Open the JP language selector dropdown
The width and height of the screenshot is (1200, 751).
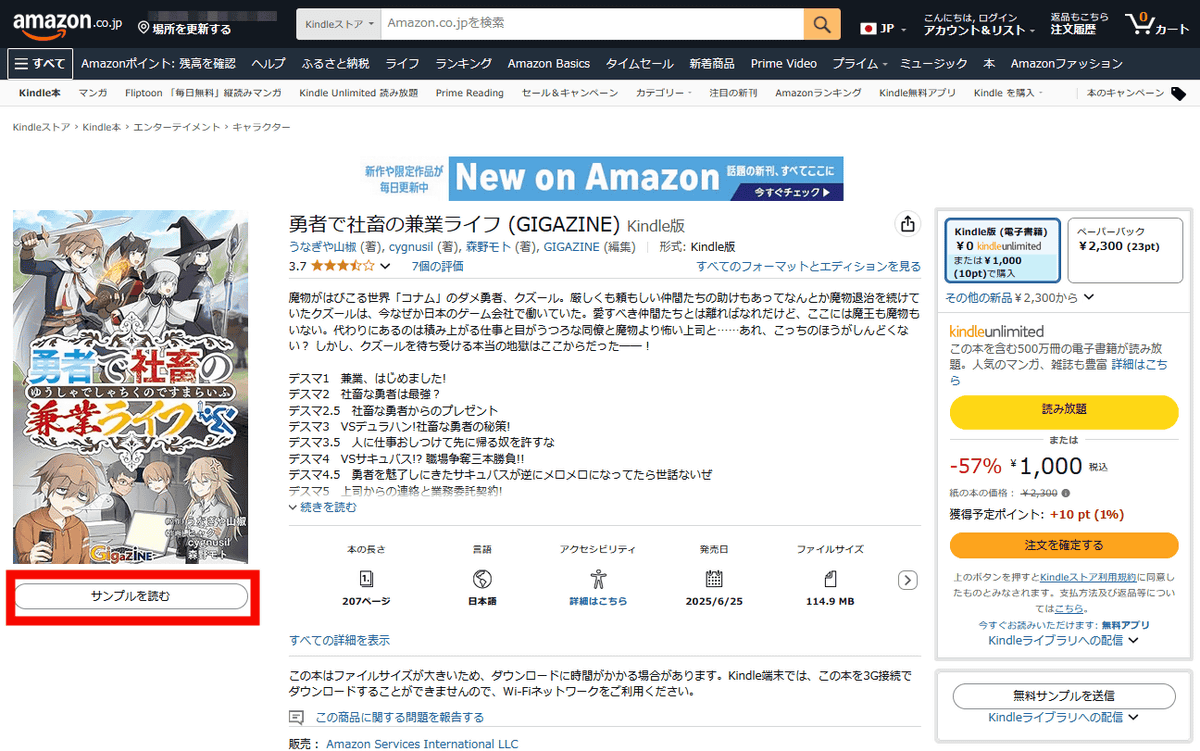point(883,28)
